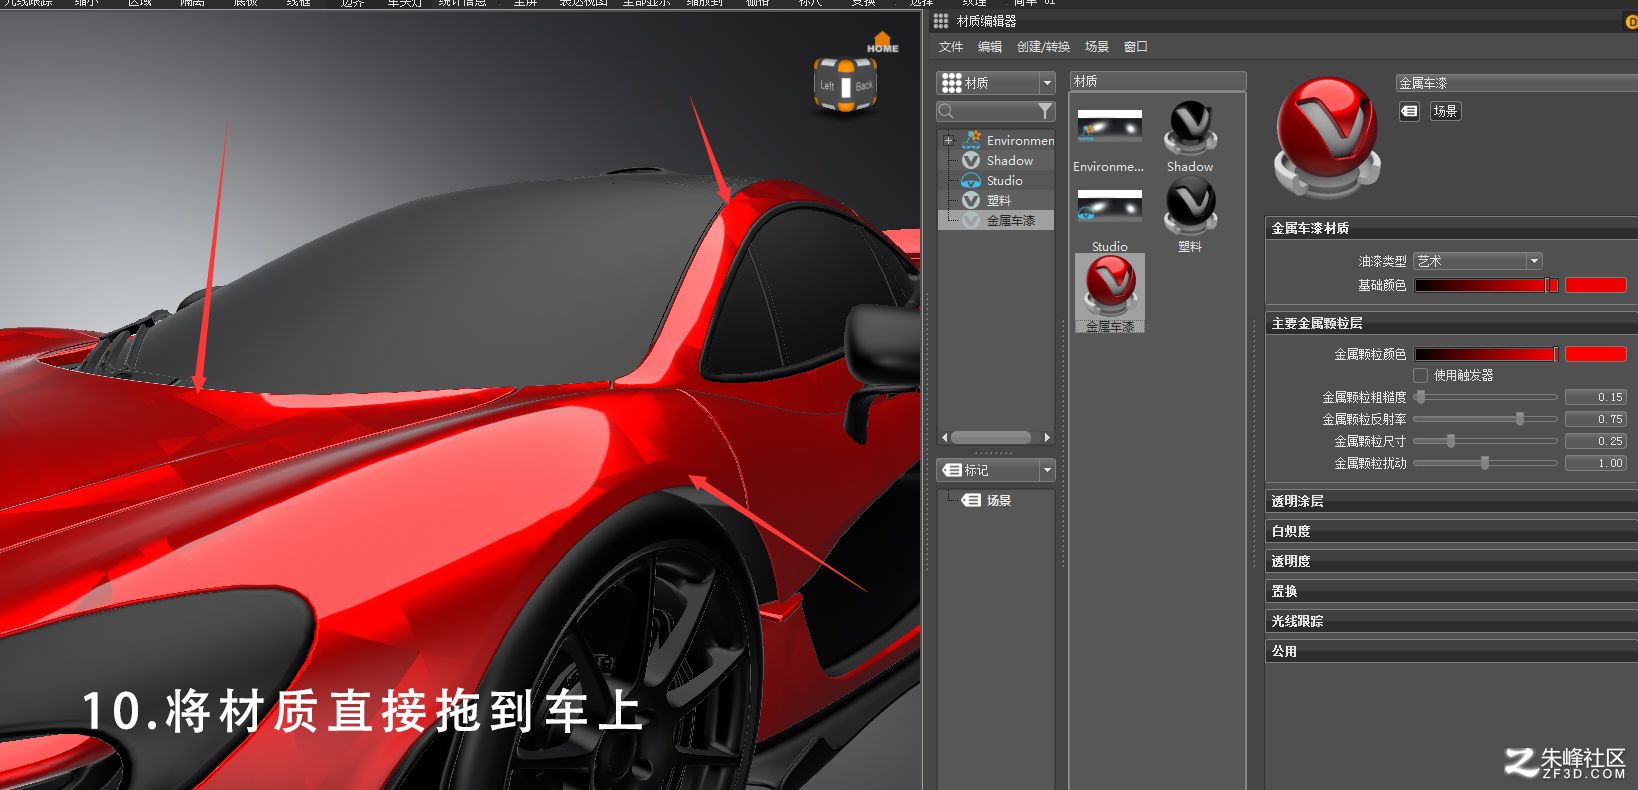The height and width of the screenshot is (790, 1638).
Task: Adjust the 金属颗粒粗糙度 slider
Action: [x=1486, y=397]
